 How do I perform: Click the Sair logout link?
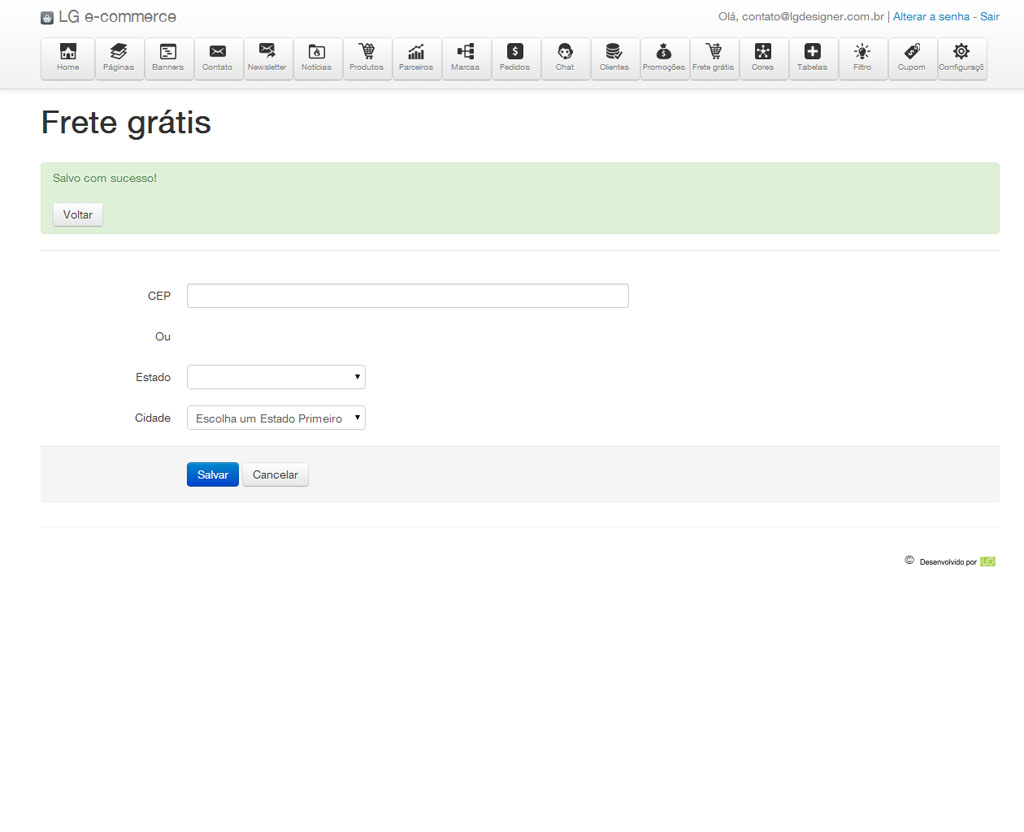(x=989, y=17)
